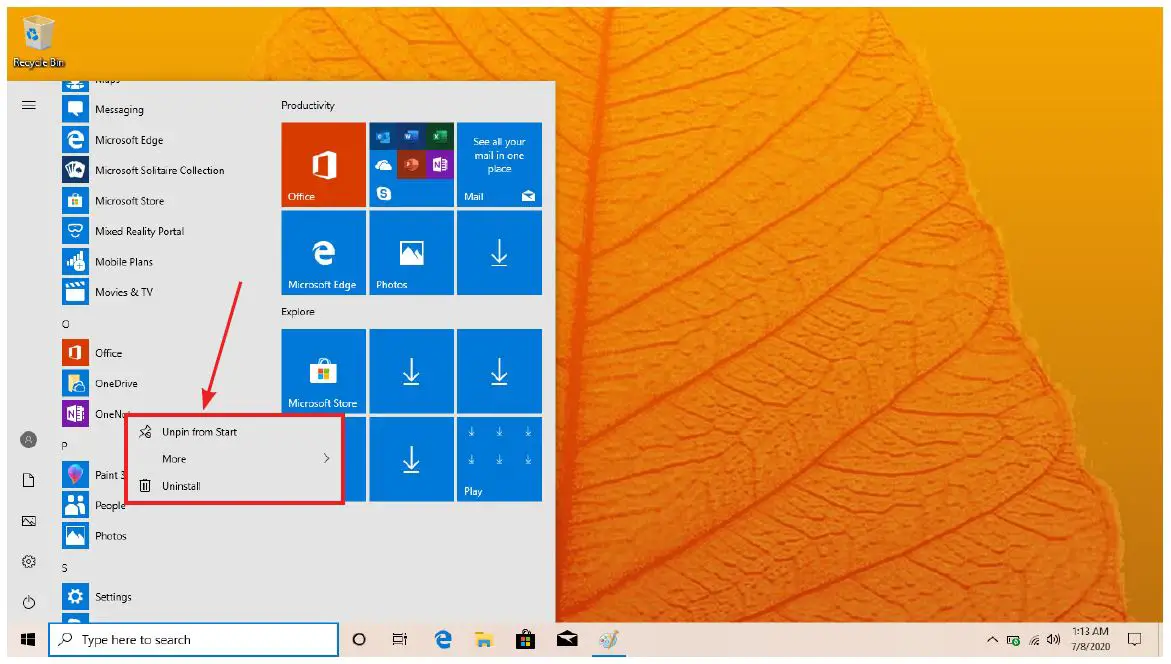Viewport: 1171px width, 664px height.
Task: Open the Play tile group
Action: (x=499, y=459)
